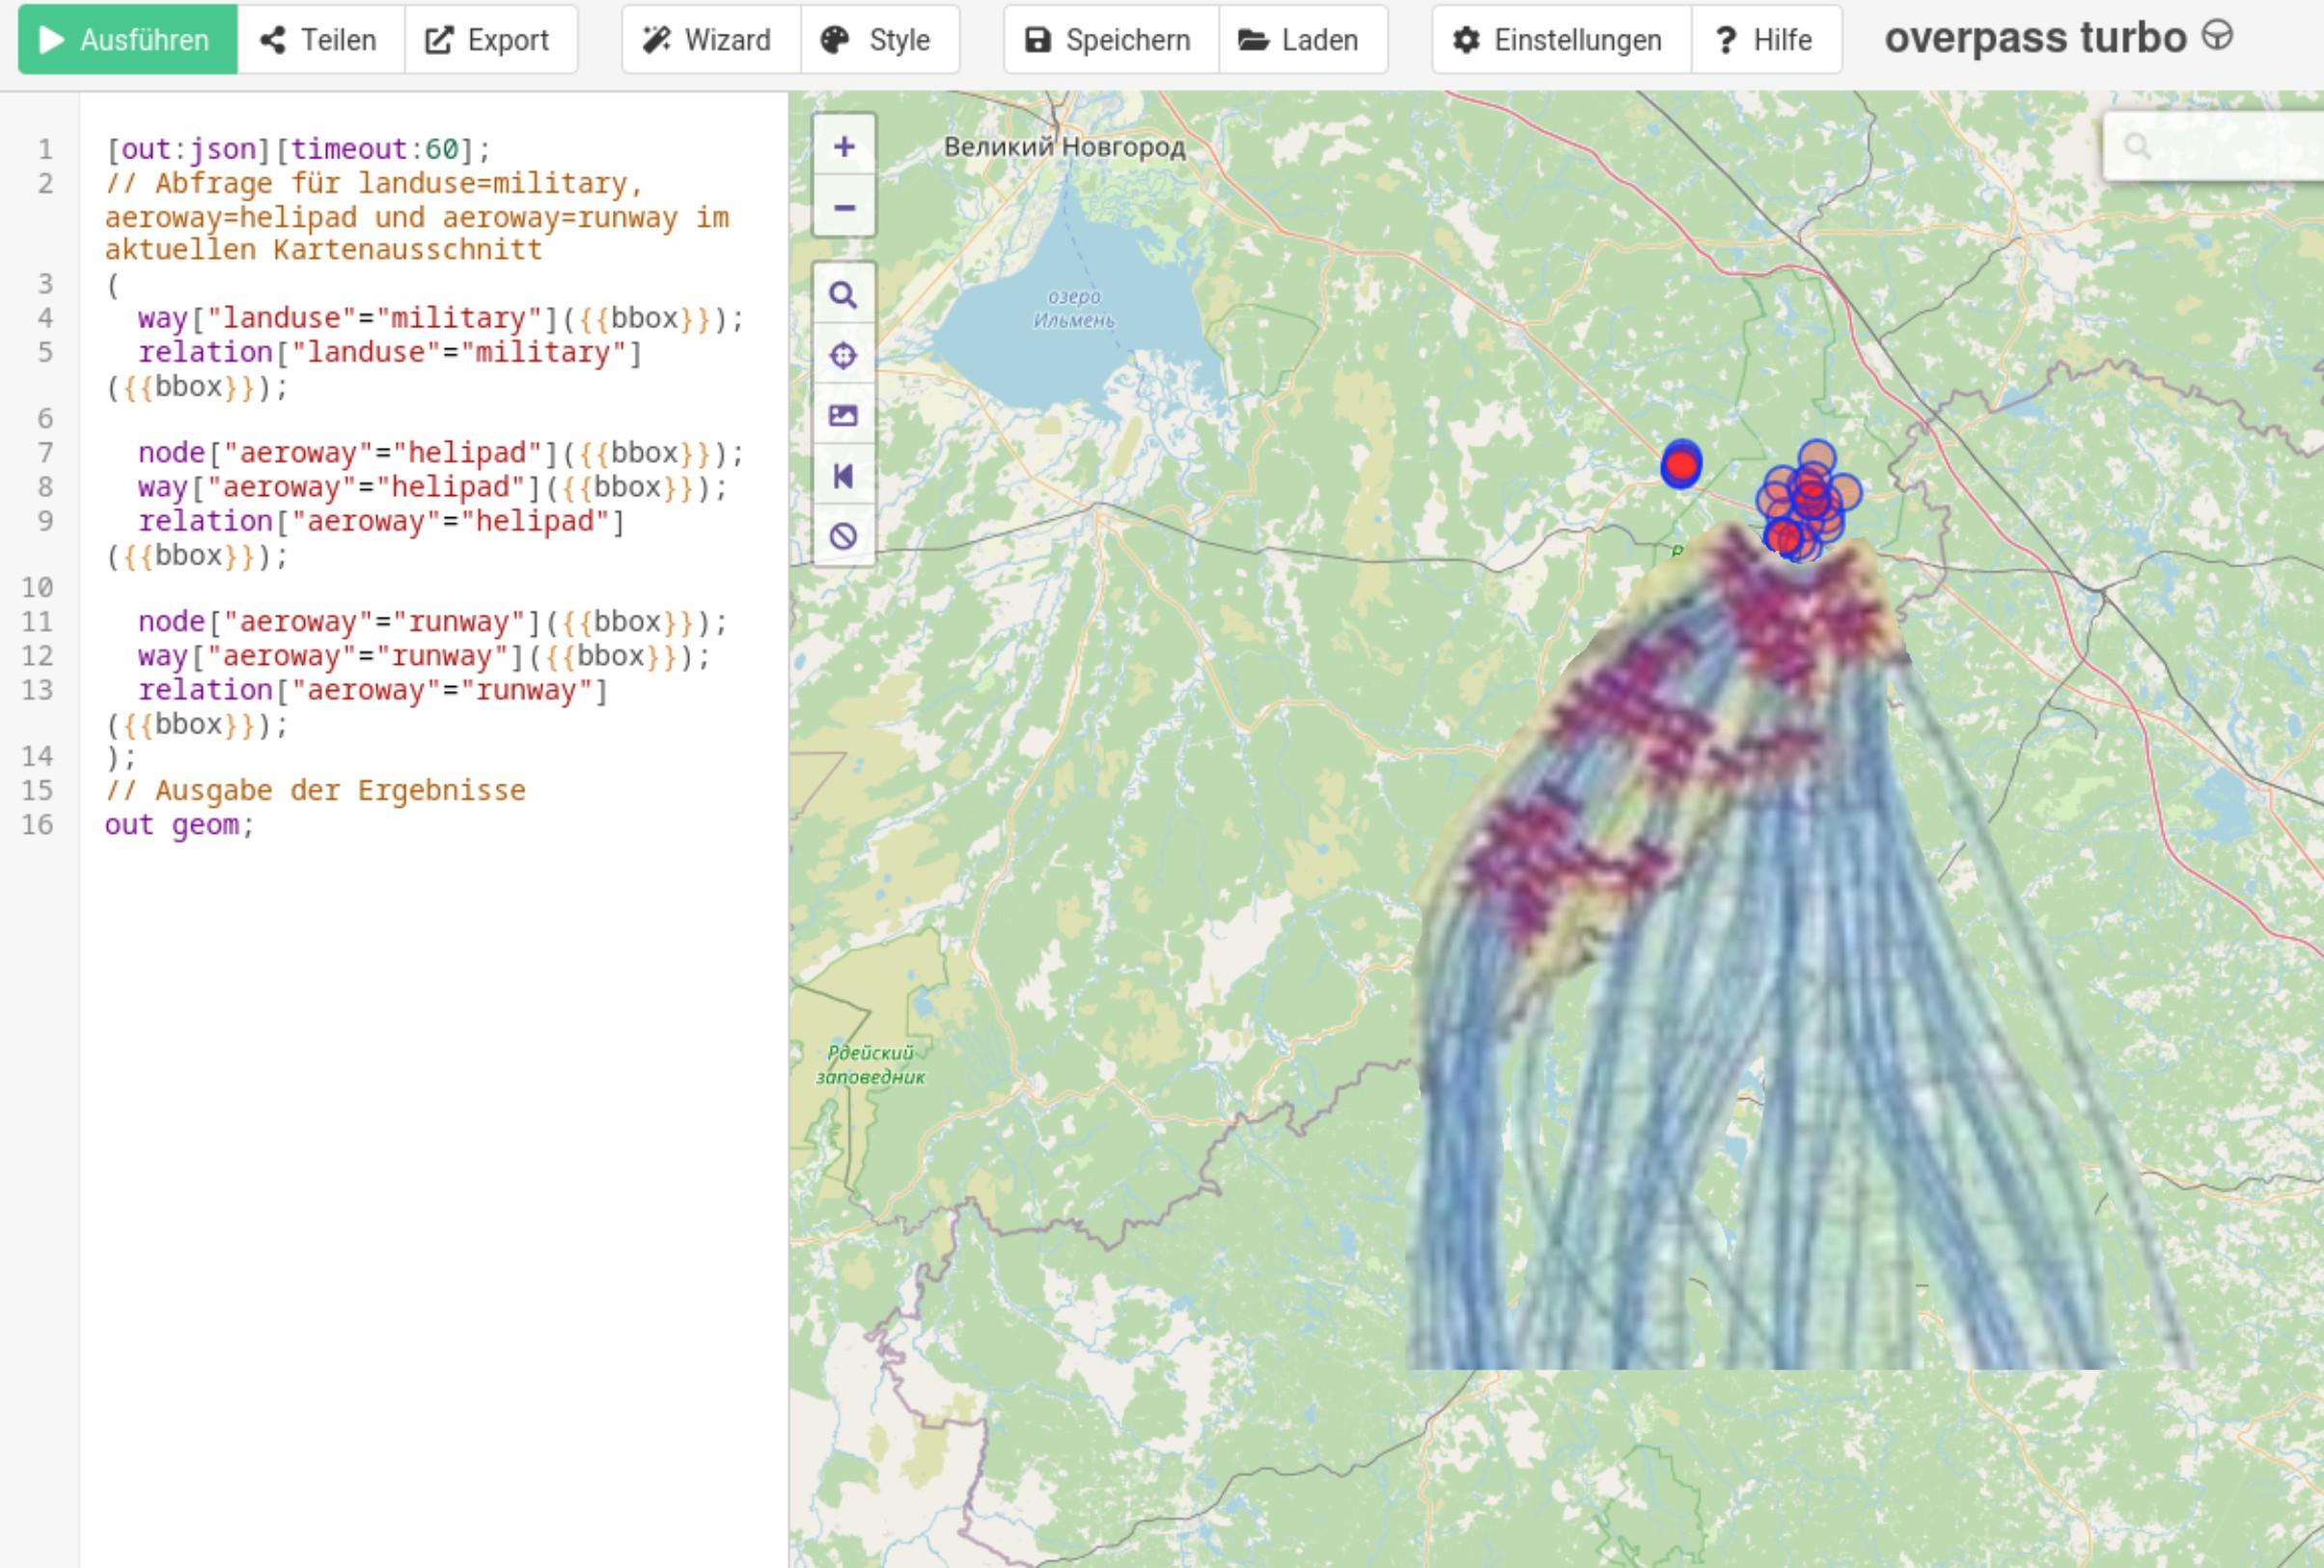Open the Export menu
Image resolution: width=2324 pixels, height=1568 pixels.
tap(489, 40)
